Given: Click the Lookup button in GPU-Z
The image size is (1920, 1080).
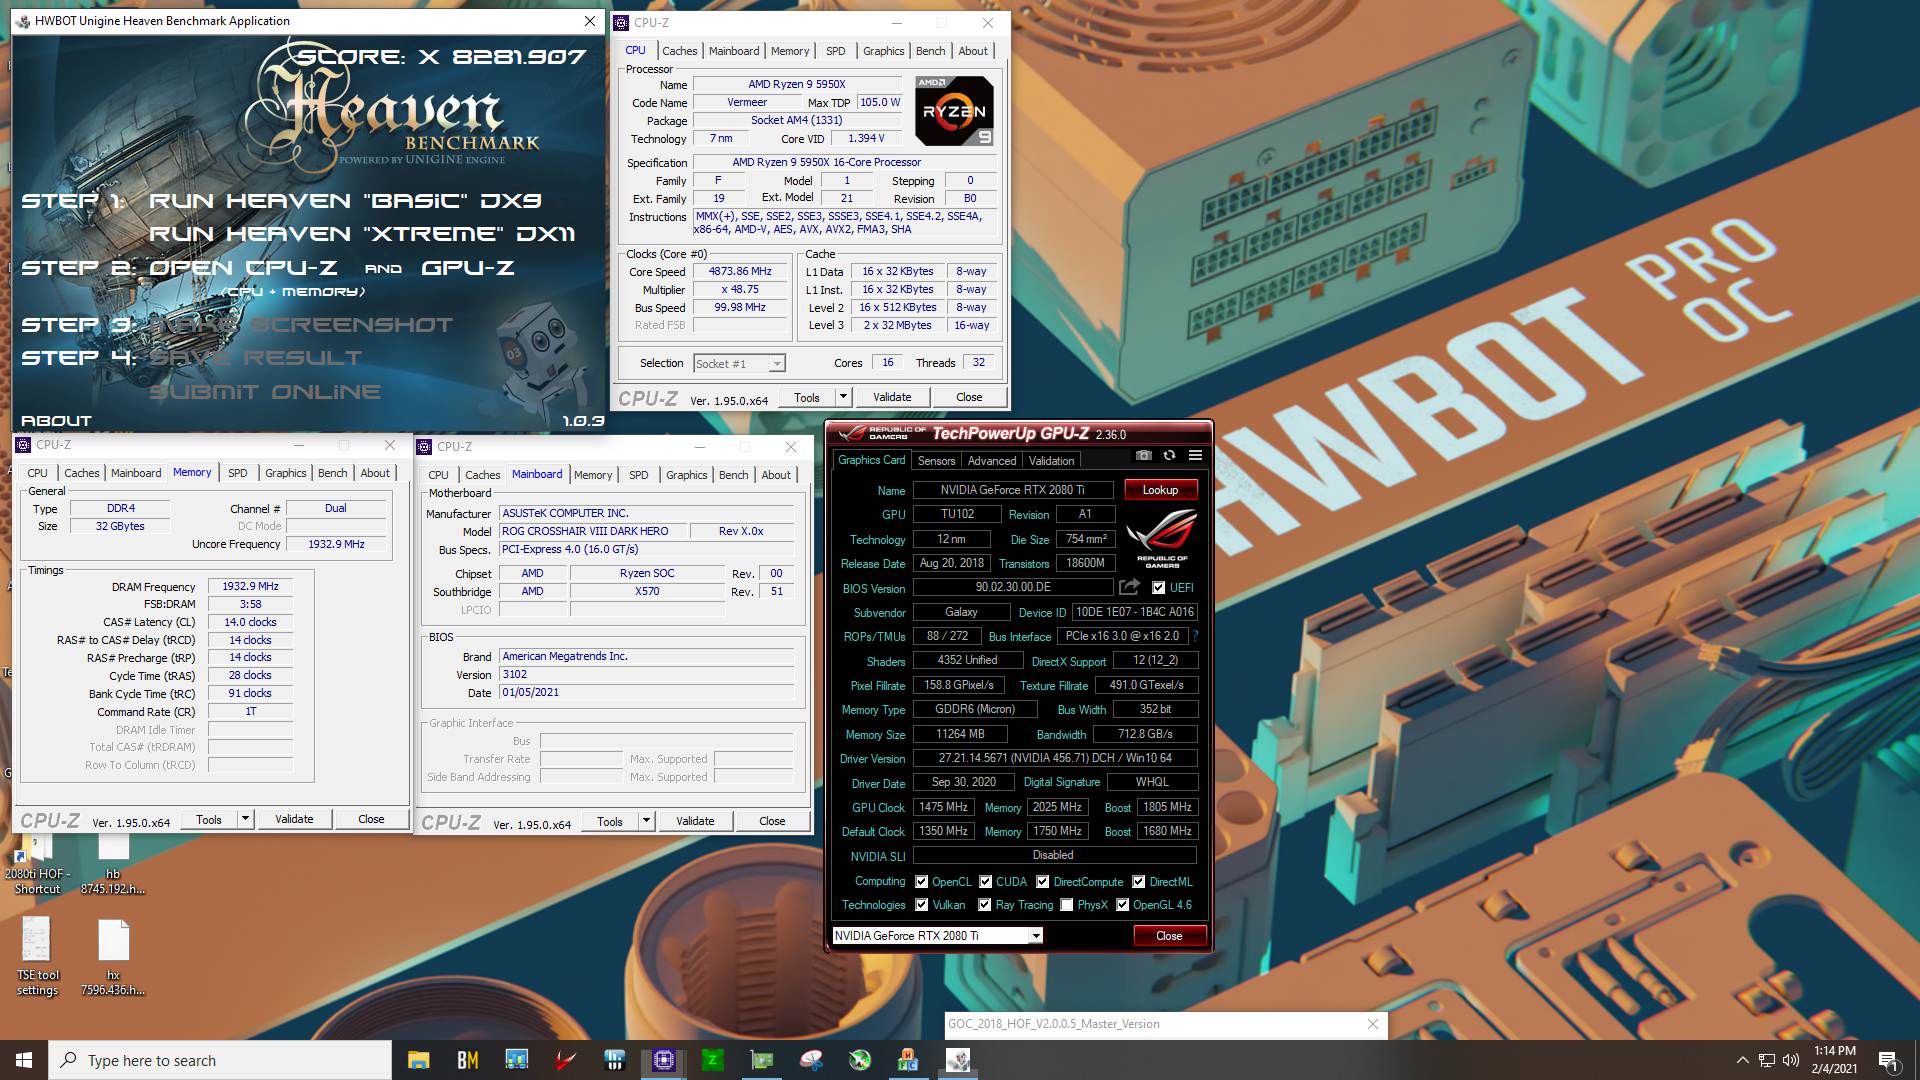Looking at the screenshot, I should (1160, 490).
